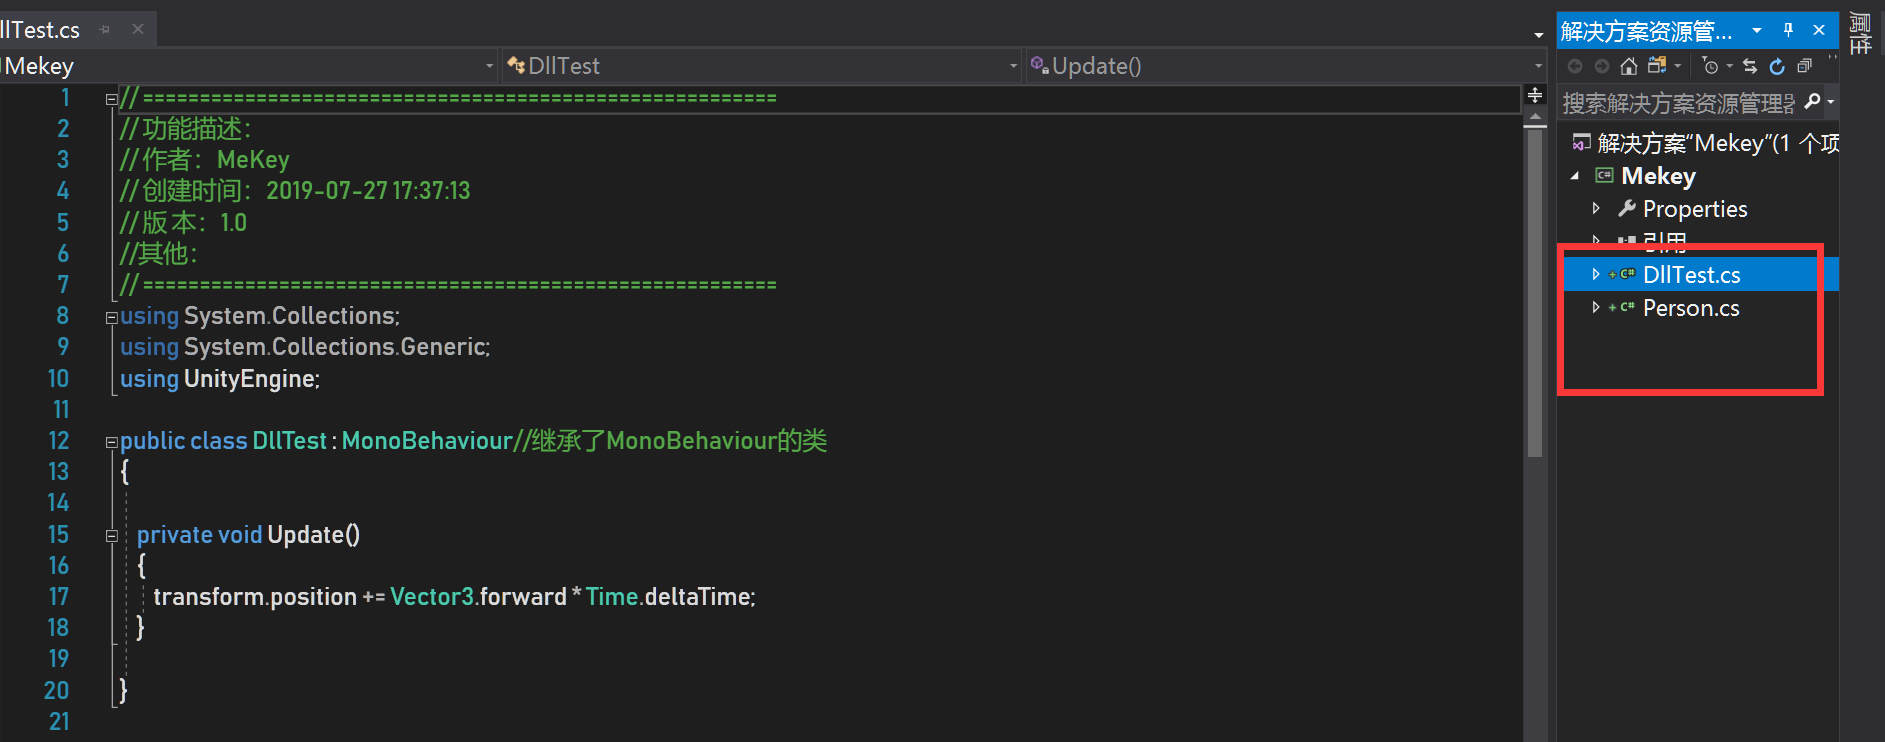The height and width of the screenshot is (742, 1885).
Task: Click the solution icon beside 解决方案"Mekey"
Action: (x=1580, y=143)
